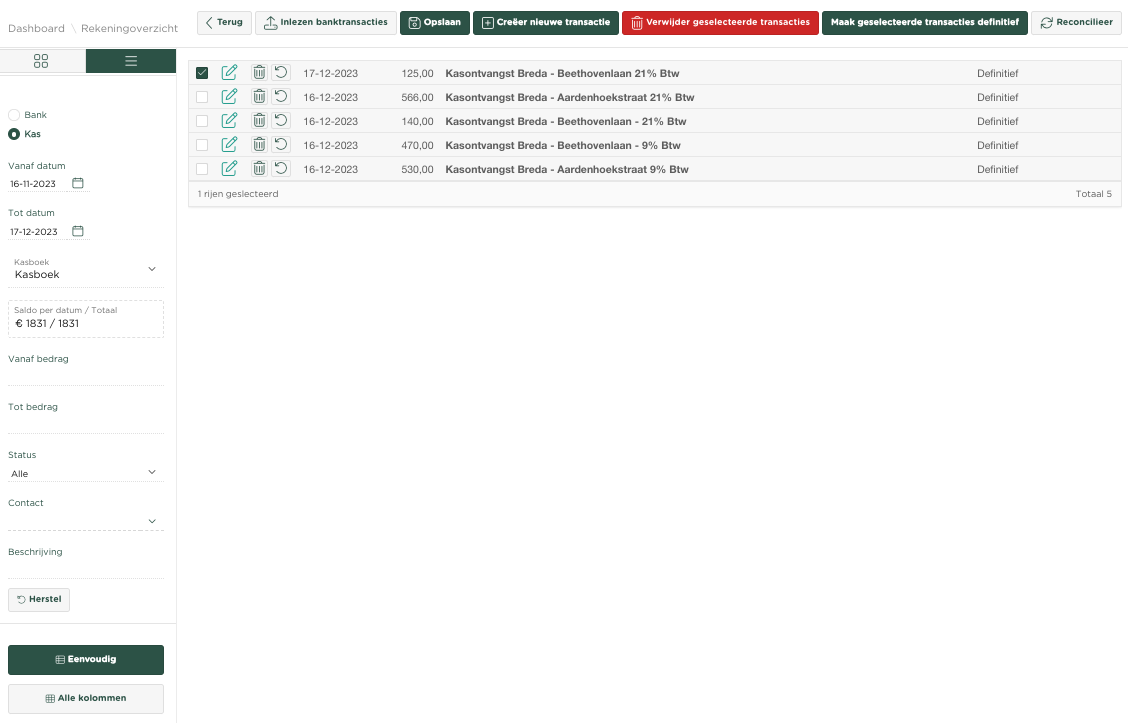Screen dimensions: 1128x723
Task: Click edit icon for 470,00 Beethovenlaan 9% row
Action: (x=229, y=145)
